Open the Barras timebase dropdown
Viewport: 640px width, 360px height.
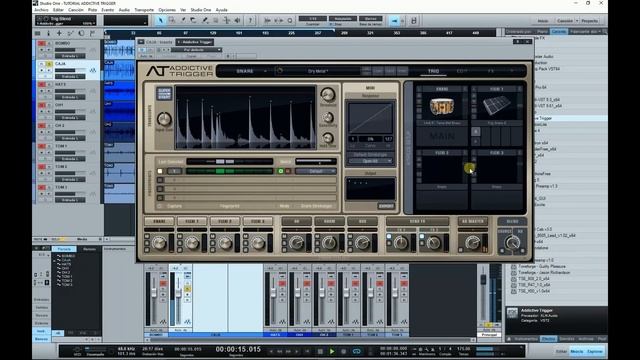click(x=371, y=18)
